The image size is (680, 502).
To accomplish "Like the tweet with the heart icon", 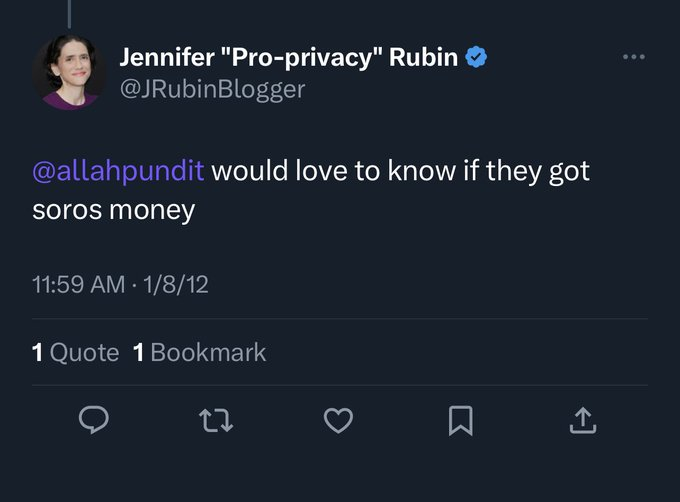I will point(338,420).
